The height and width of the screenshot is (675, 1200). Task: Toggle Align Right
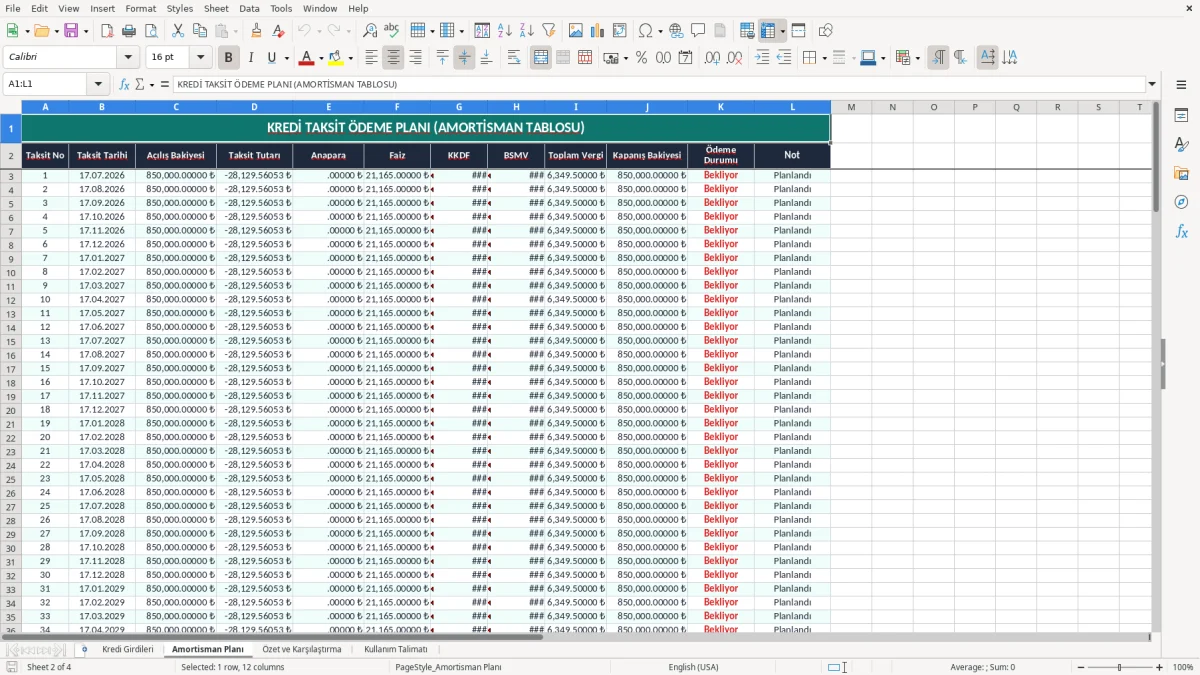click(415, 58)
